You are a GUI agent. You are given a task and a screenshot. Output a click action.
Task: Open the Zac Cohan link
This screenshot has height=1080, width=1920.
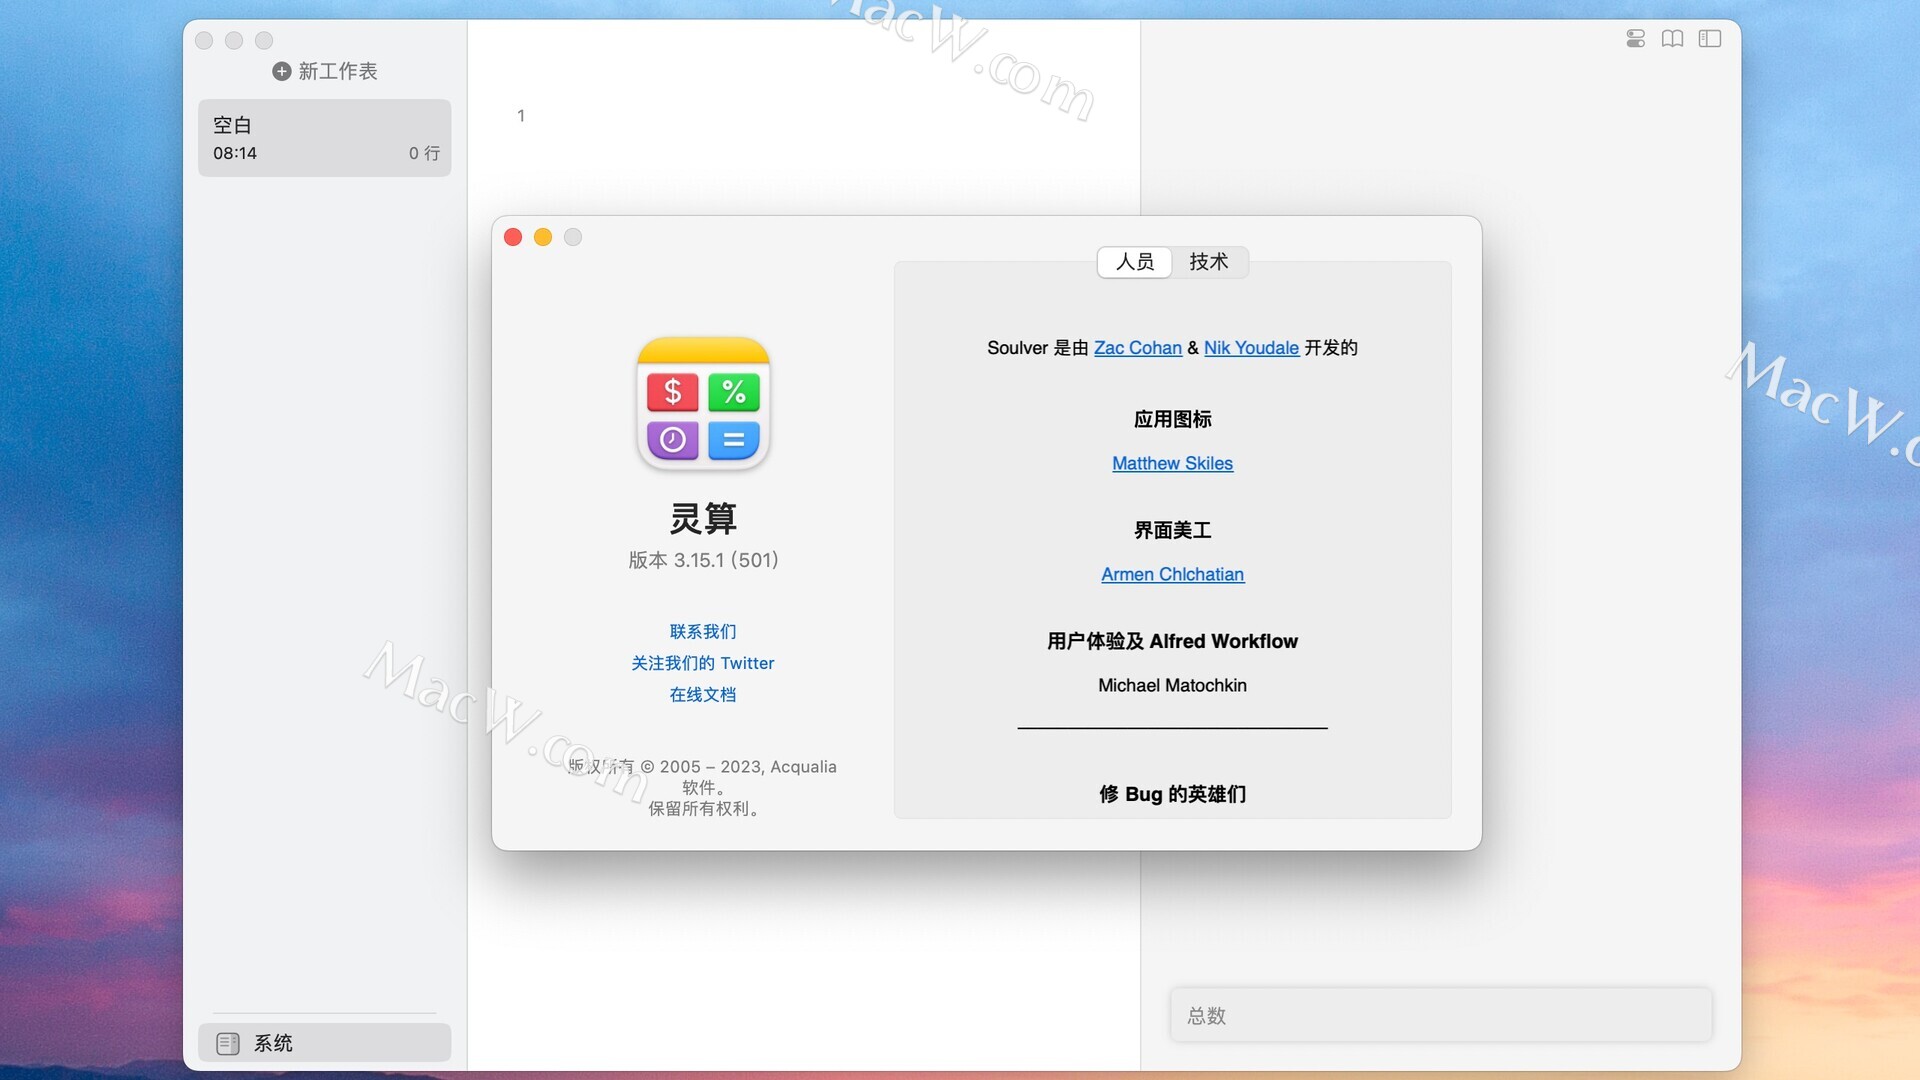(1138, 348)
